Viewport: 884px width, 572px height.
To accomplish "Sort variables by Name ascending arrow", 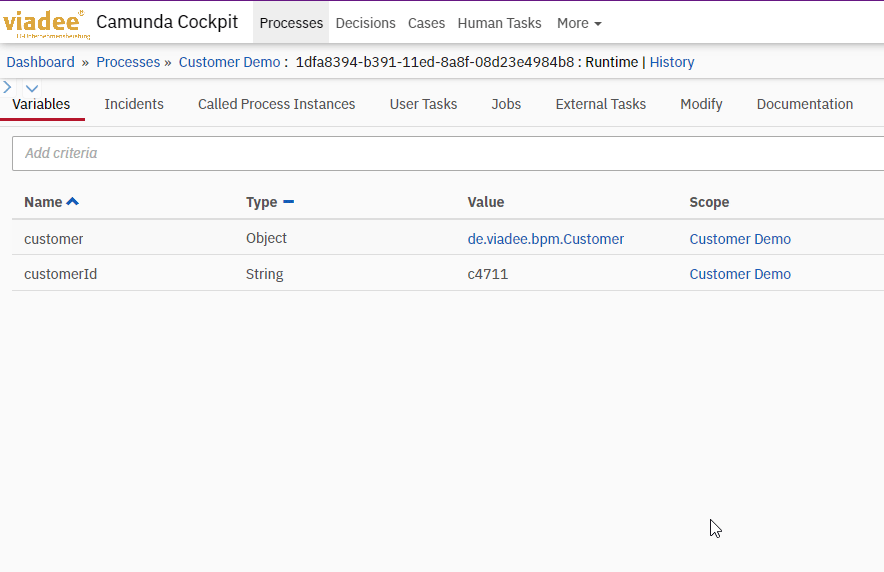I will tap(73, 201).
